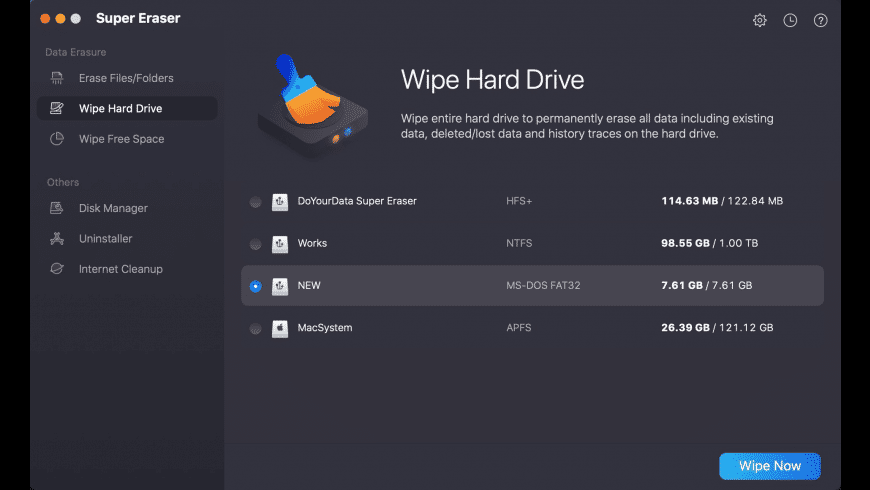Click the broom and drive illustration
The image size is (870, 490).
[x=313, y=107]
